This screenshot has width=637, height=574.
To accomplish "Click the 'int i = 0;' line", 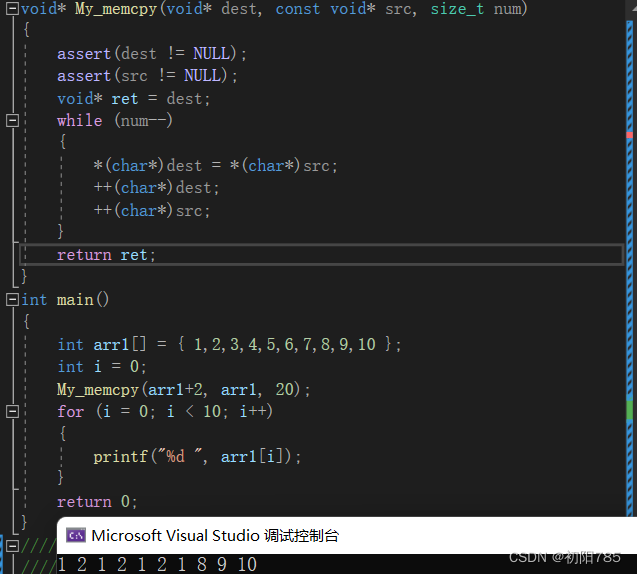I will tap(102, 367).
